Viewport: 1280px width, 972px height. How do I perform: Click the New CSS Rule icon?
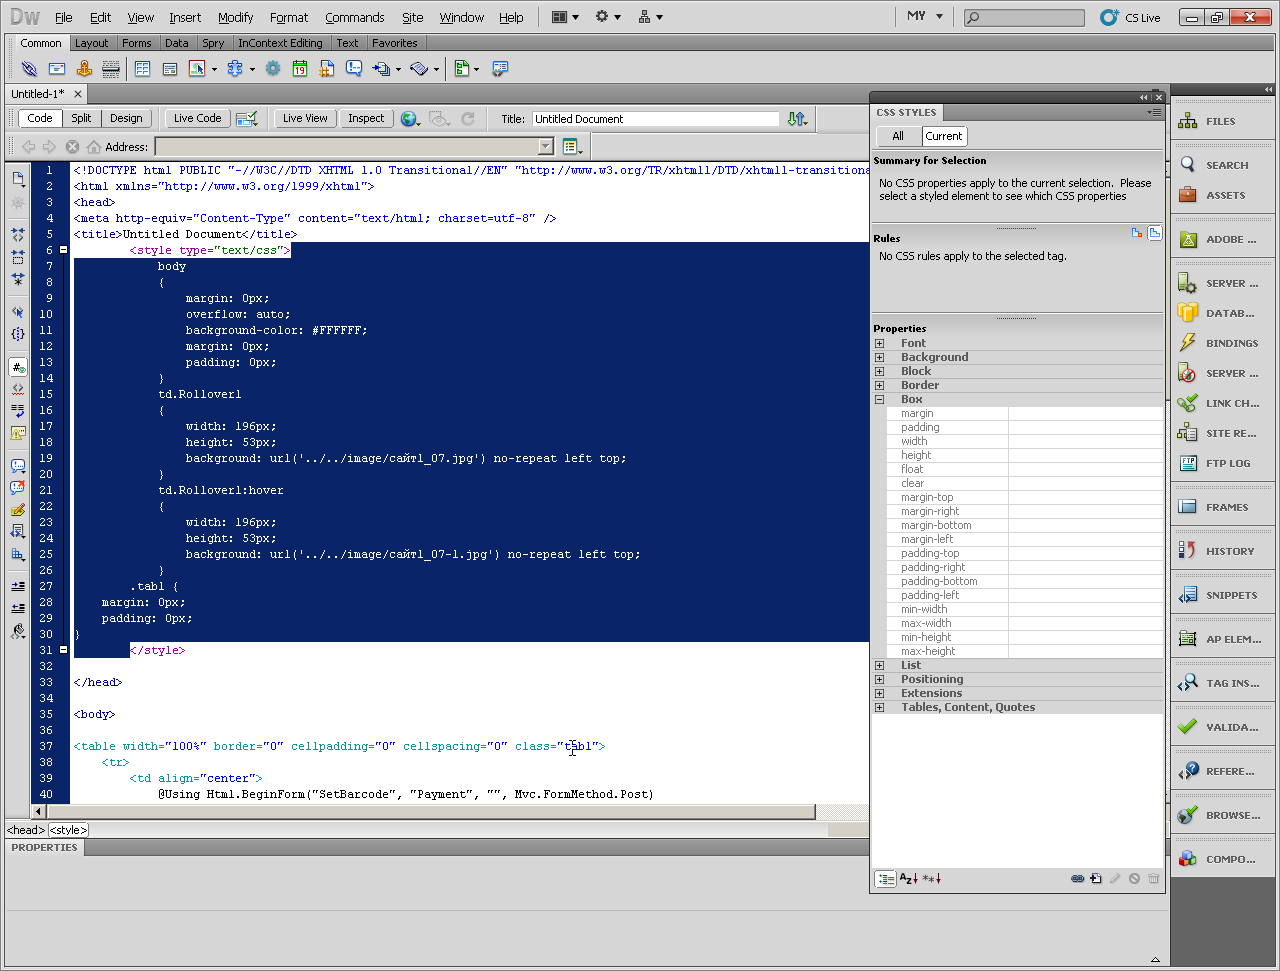pyautogui.click(x=1096, y=878)
